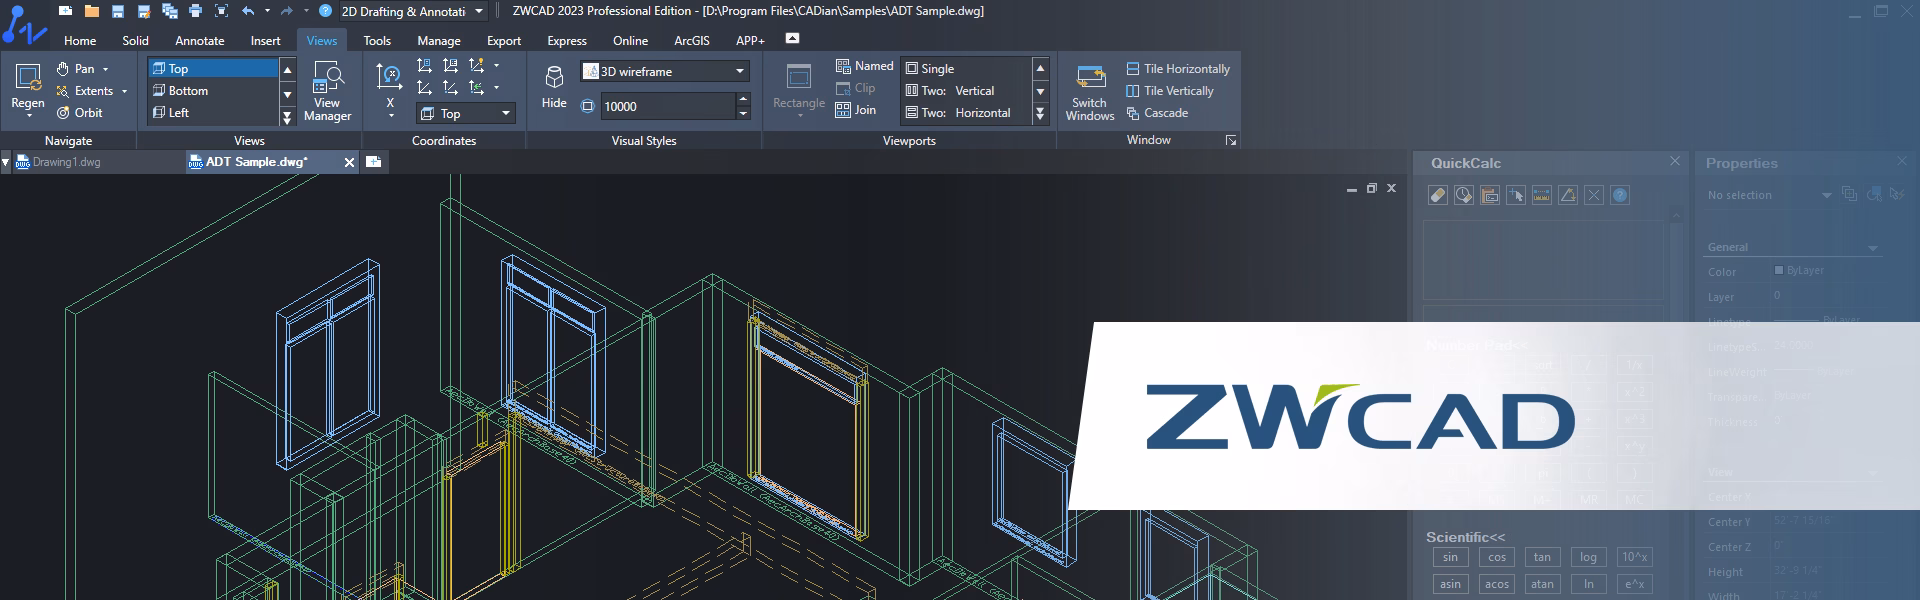Select Bottom view in Views list
The image size is (1920, 600).
tap(188, 91)
